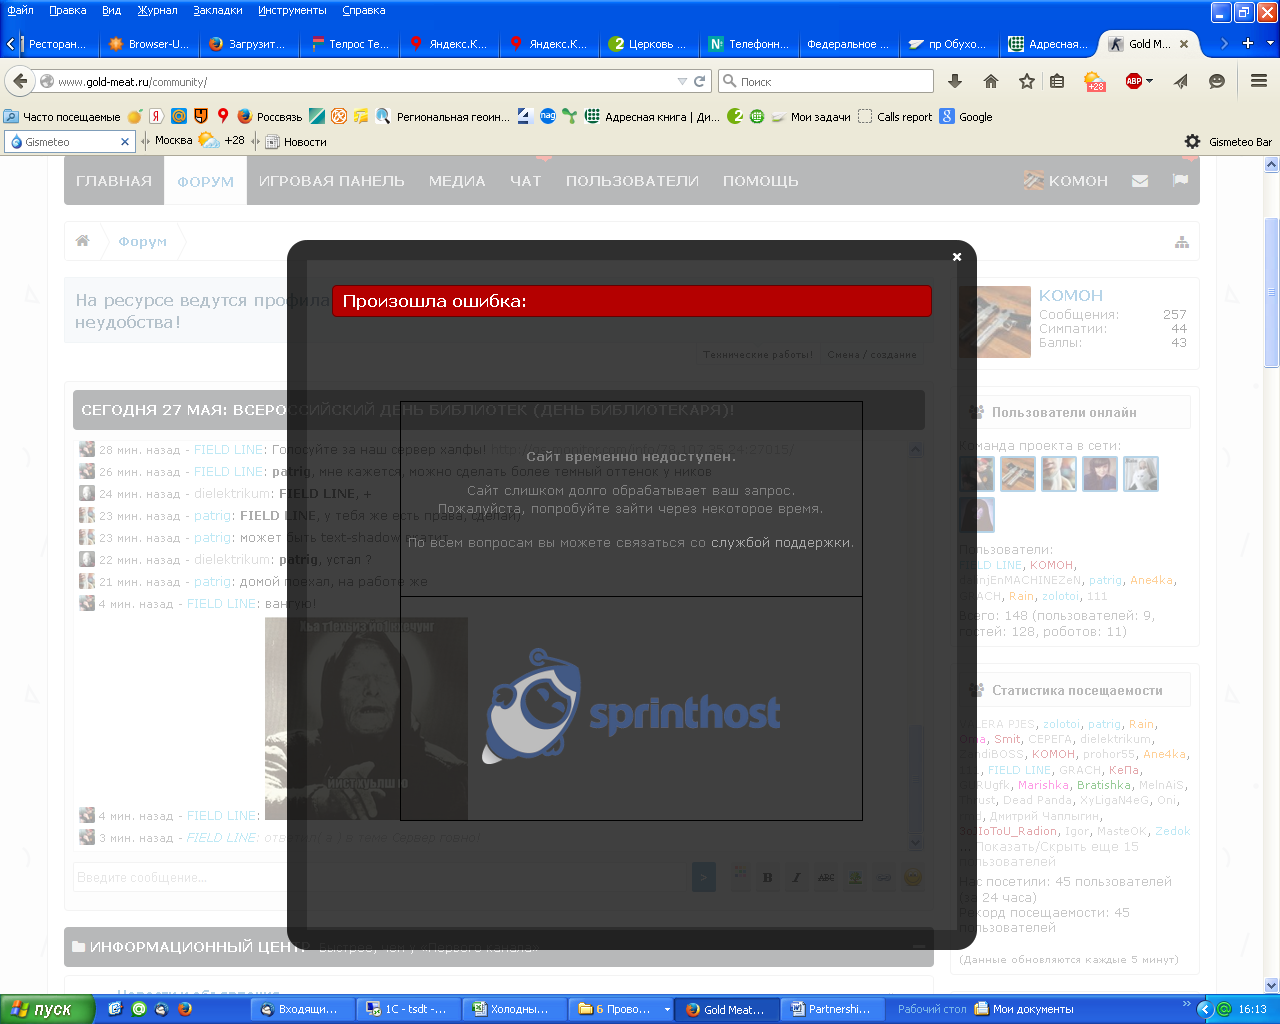
Task: Close the Gold M... tab
Action: click(x=1184, y=44)
